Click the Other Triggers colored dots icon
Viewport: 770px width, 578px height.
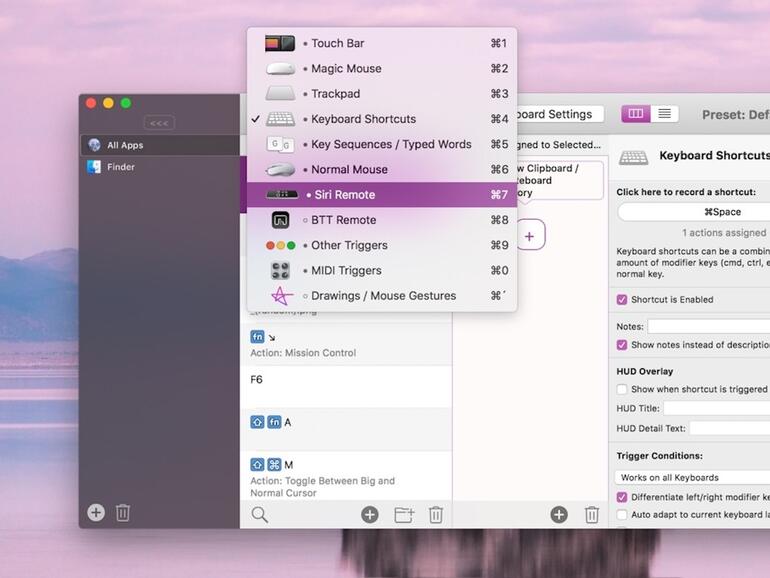(x=280, y=245)
